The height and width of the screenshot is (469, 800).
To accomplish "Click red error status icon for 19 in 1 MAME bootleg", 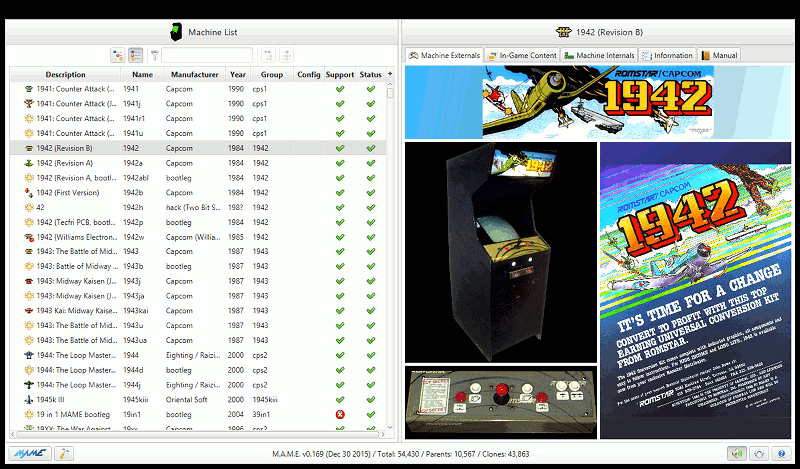I will (x=340, y=414).
